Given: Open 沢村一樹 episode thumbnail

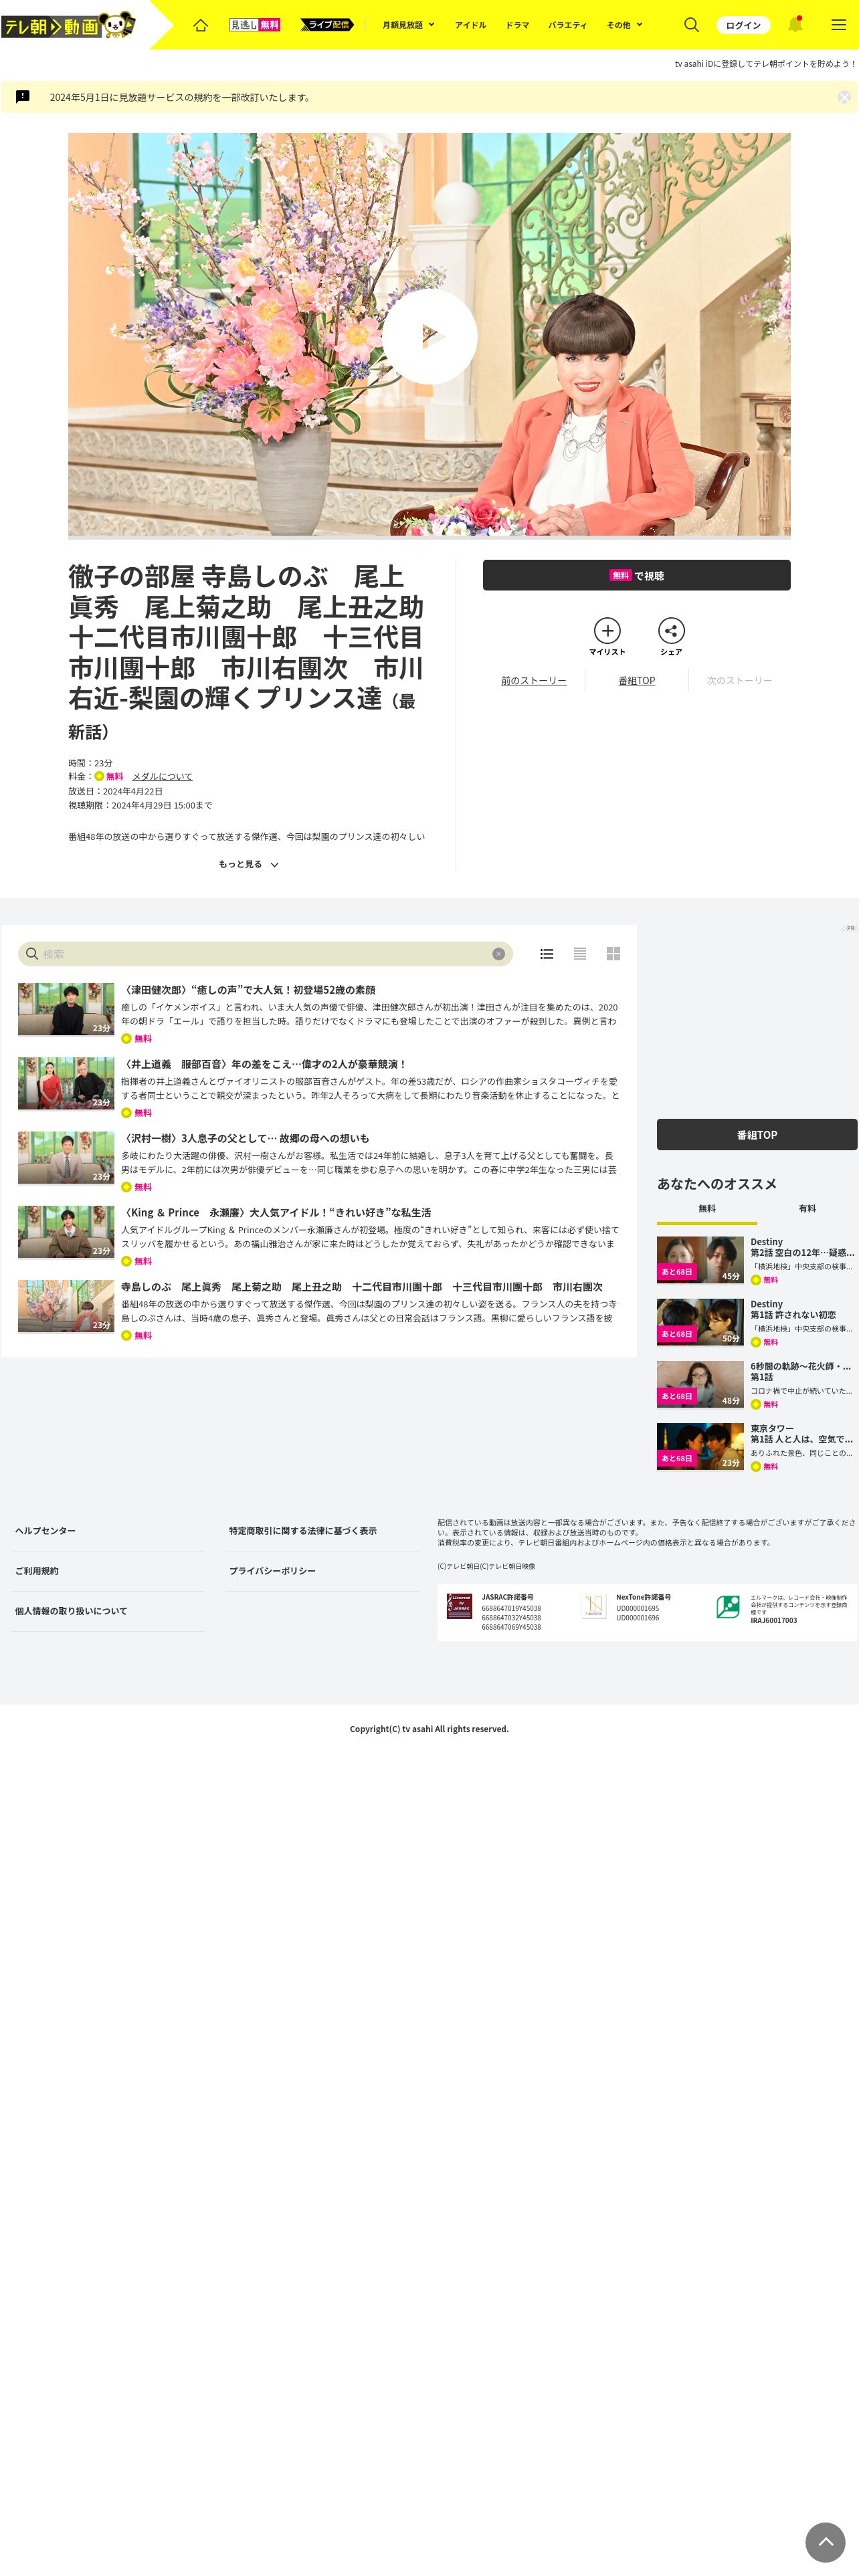Looking at the screenshot, I should (x=66, y=1158).
